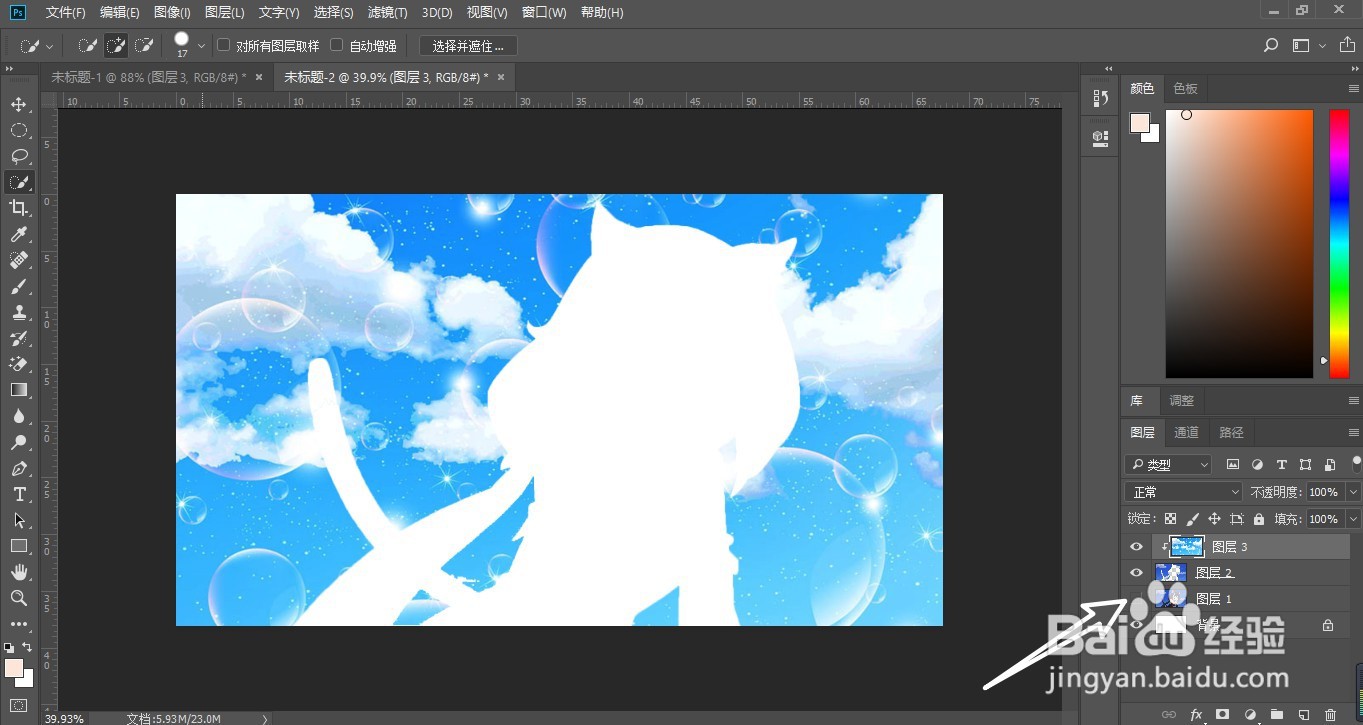Open the 不透明度 opacity dropdown arrow
Image resolution: width=1363 pixels, height=725 pixels.
pyautogui.click(x=1354, y=492)
